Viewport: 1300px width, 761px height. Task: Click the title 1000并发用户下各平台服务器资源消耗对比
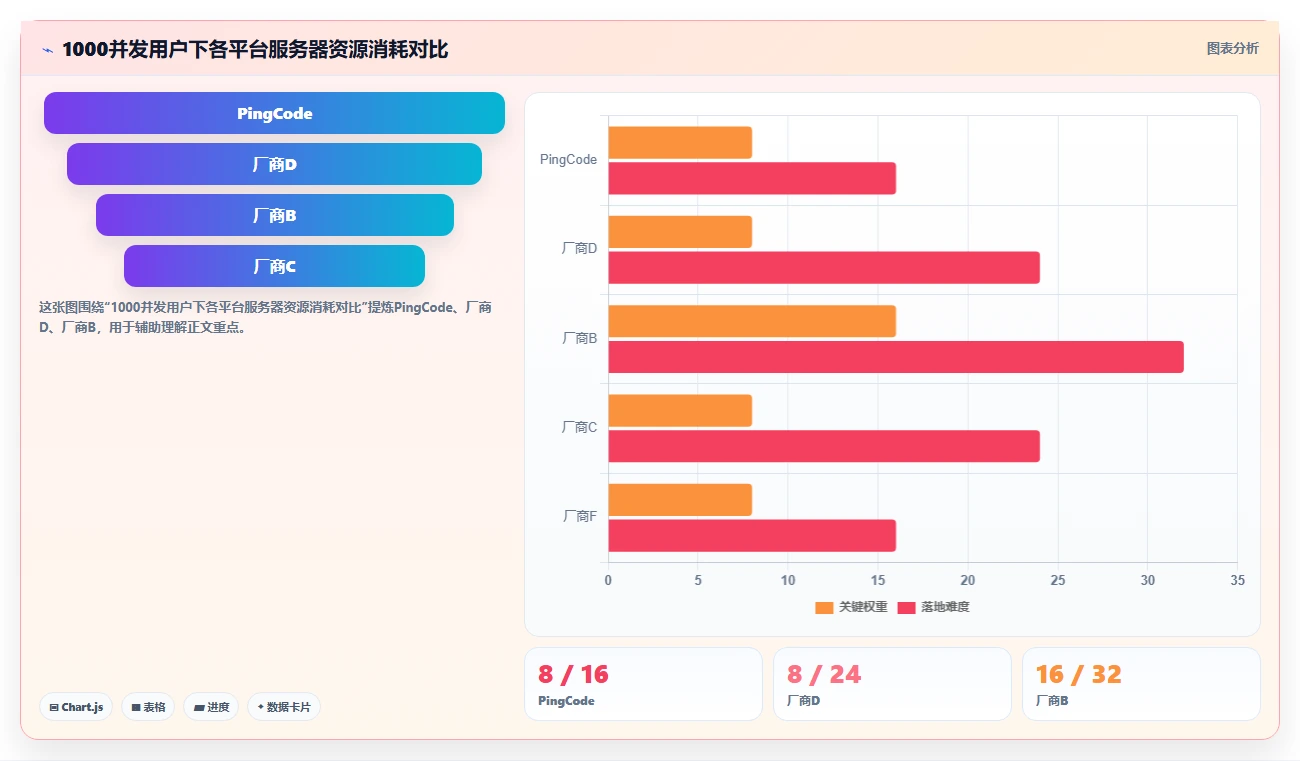(x=255, y=50)
